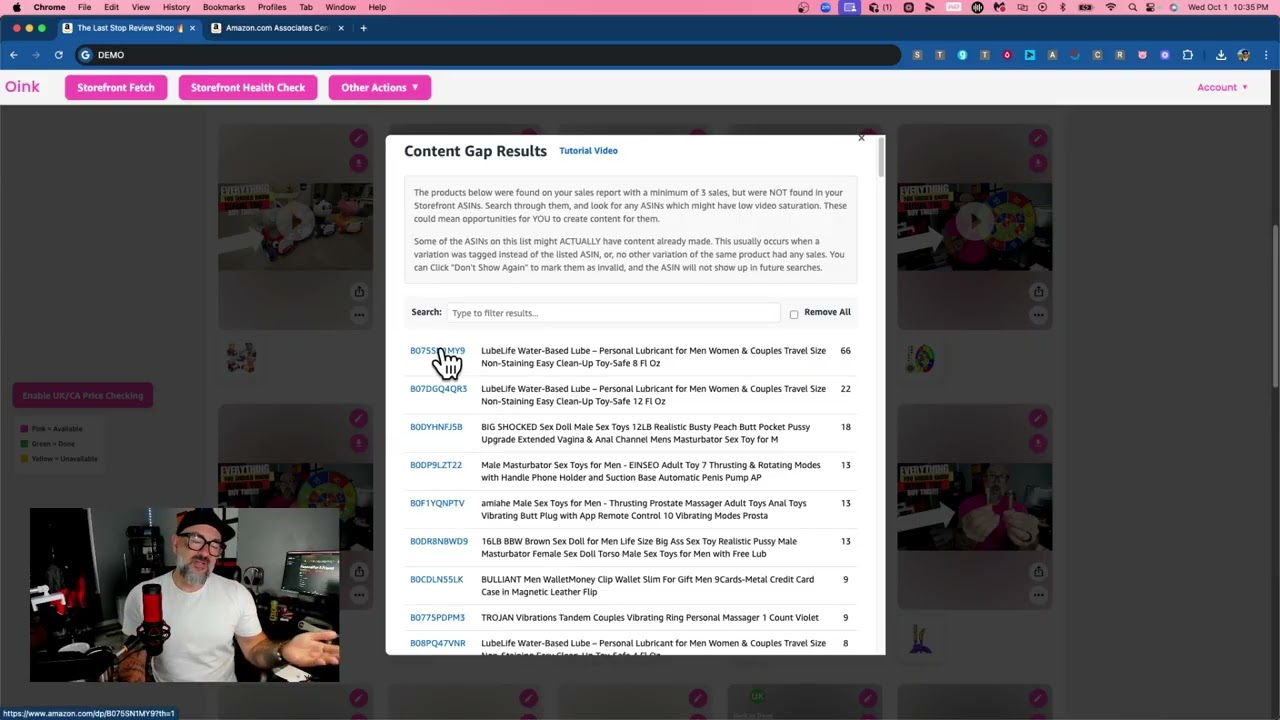Switch to Amazon.com Associates Central tab

pos(276,28)
